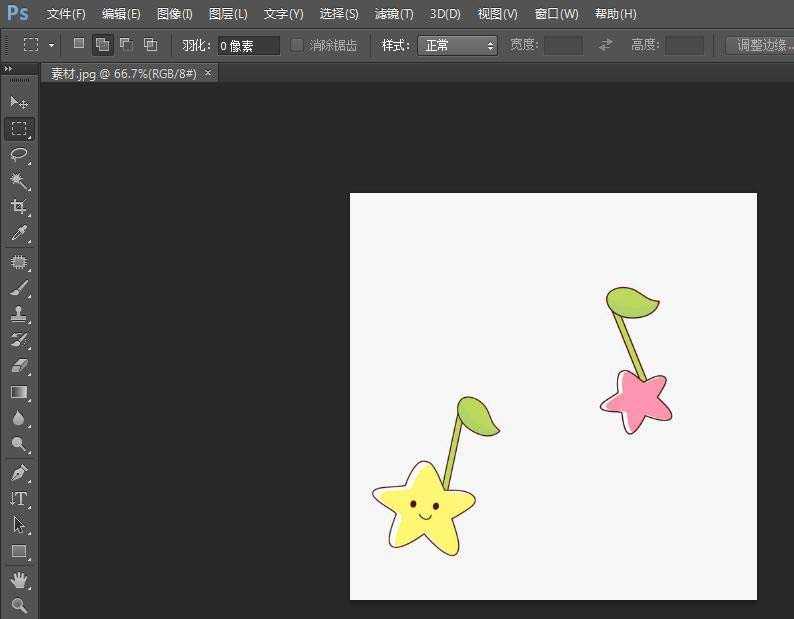The height and width of the screenshot is (619, 794).
Task: Select the Clone Stamp tool
Action: 19,314
